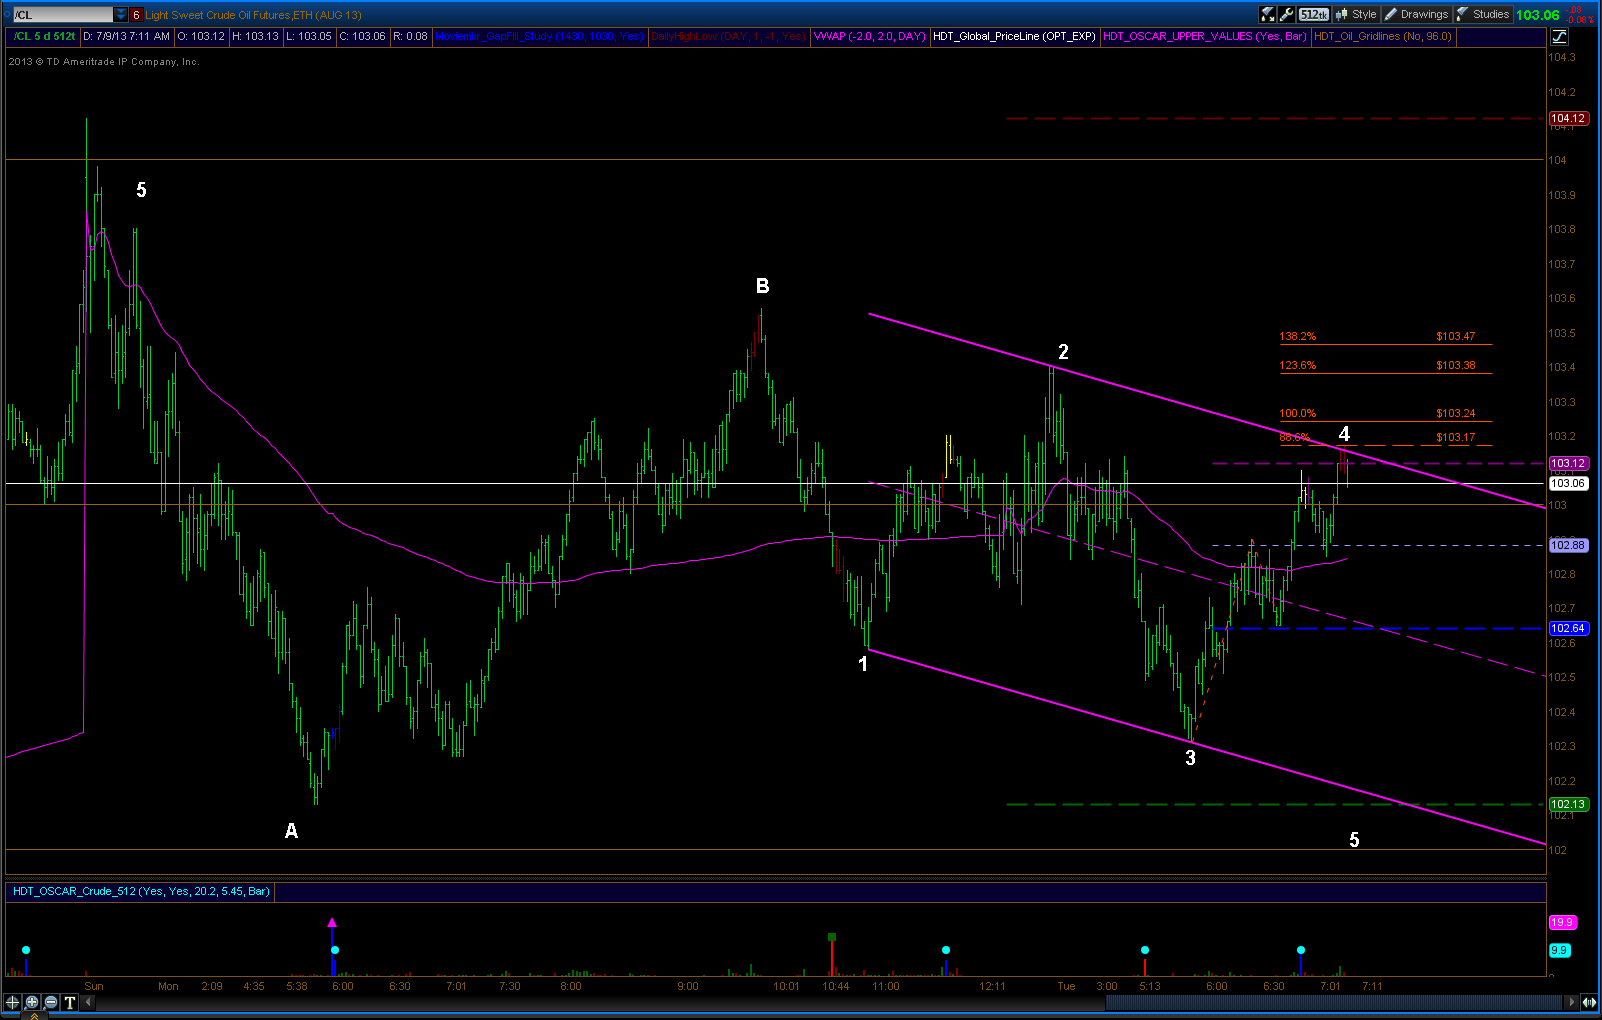Screen dimensions: 1602x1020
Task: Select the text T drawing tool
Action: 70,1001
